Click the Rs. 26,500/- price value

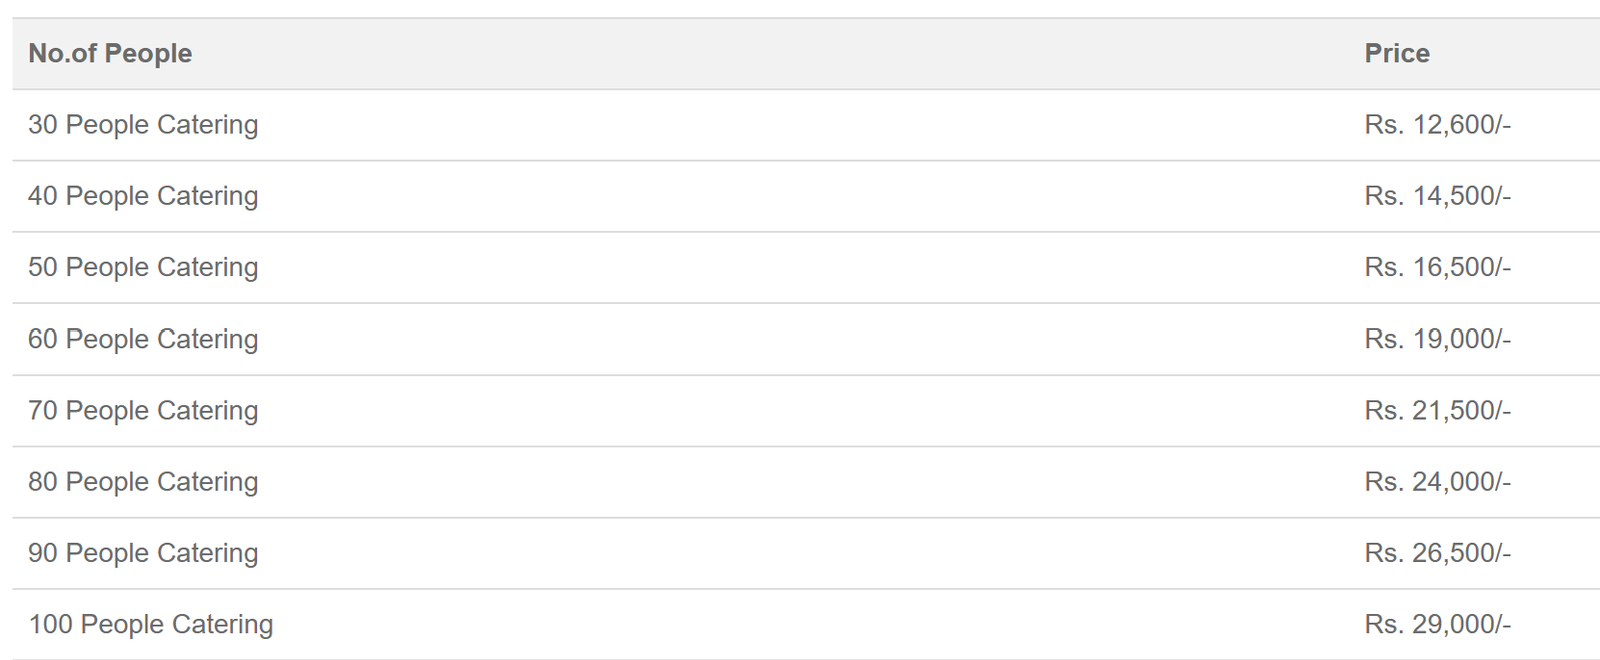coord(1437,553)
